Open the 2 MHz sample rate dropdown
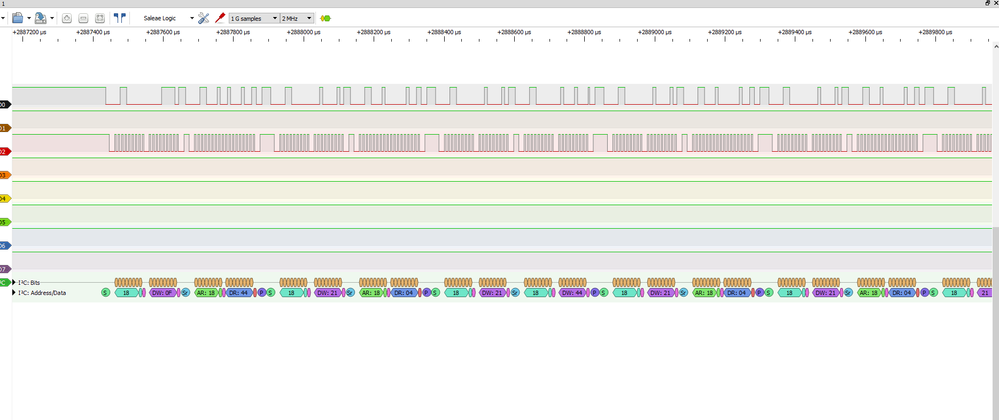Image resolution: width=999 pixels, height=420 pixels. (x=298, y=18)
